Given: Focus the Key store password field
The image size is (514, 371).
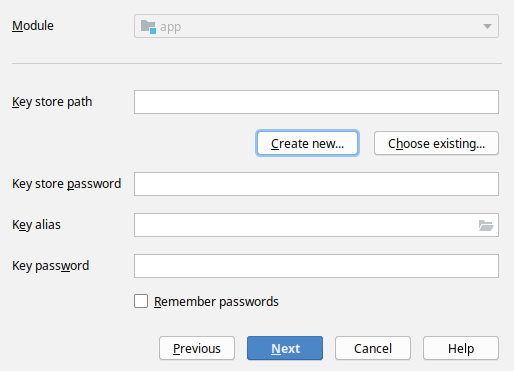Looking at the screenshot, I should coord(316,184).
